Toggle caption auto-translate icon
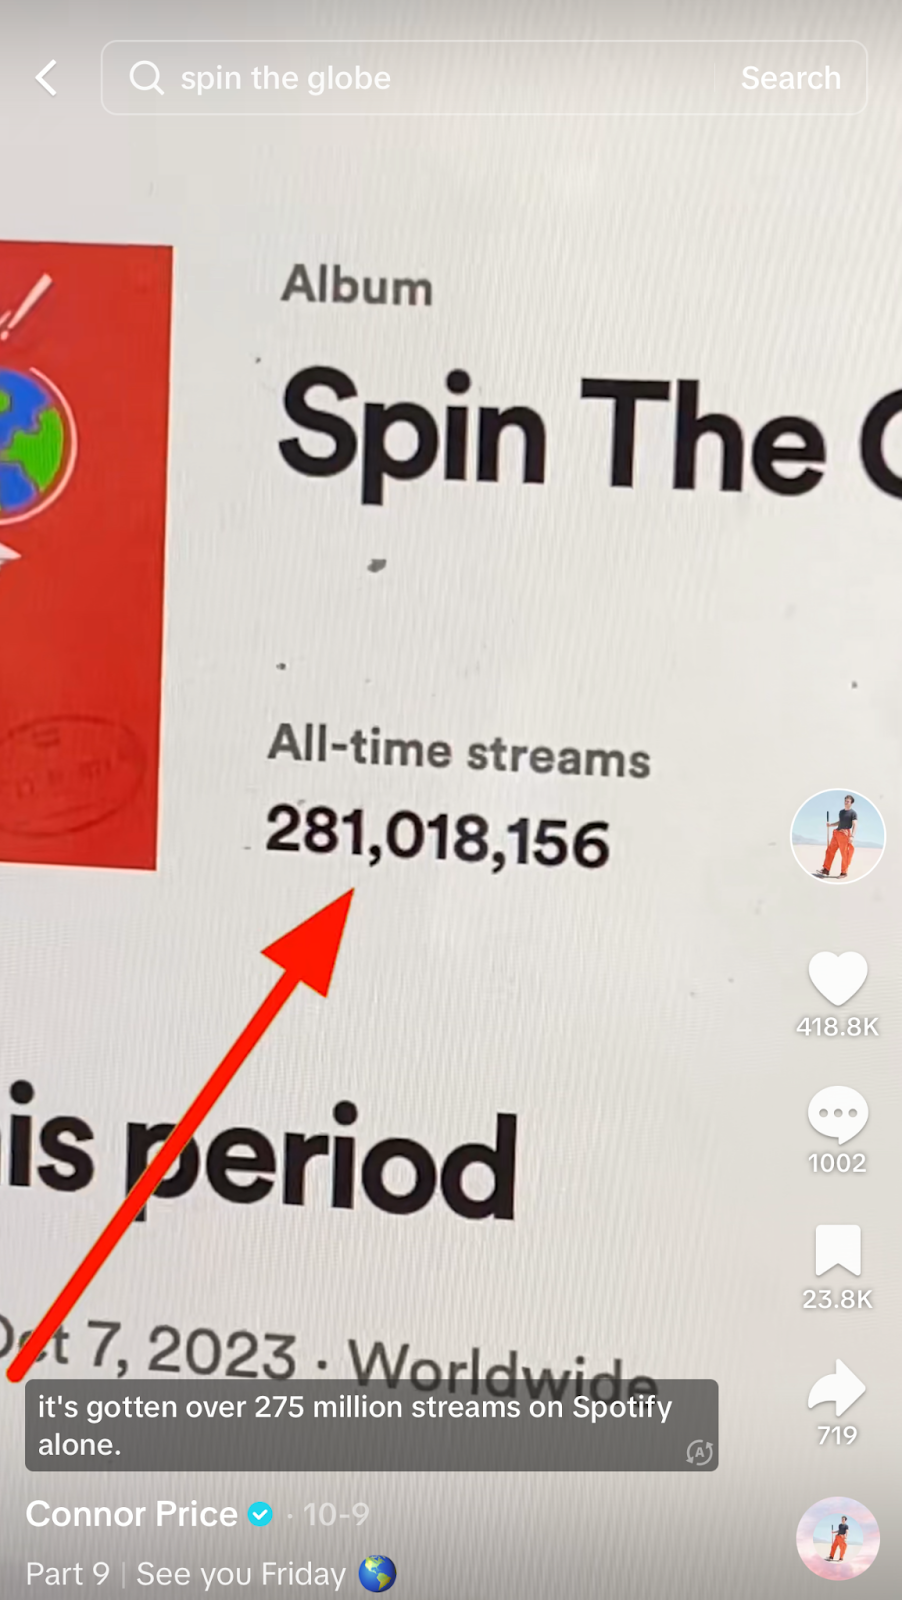Image resolution: width=902 pixels, height=1600 pixels. [x=699, y=1452]
